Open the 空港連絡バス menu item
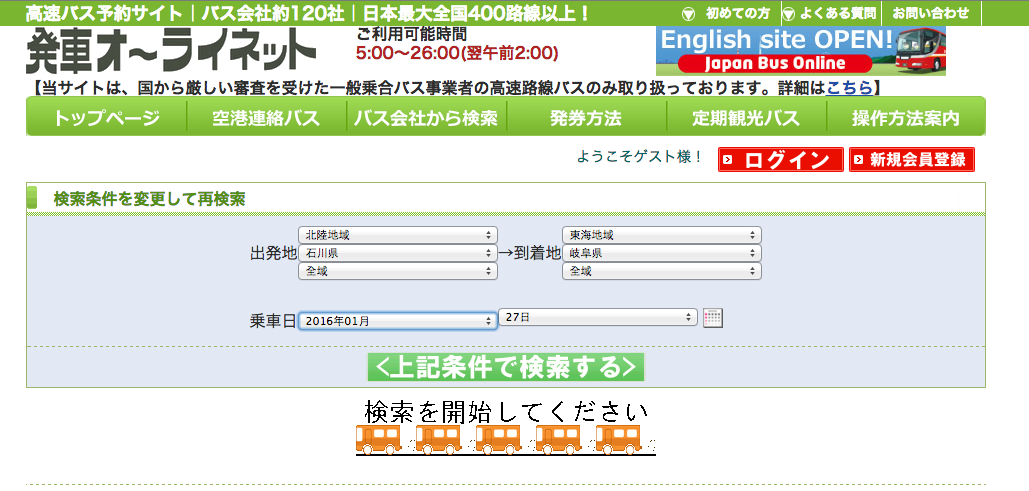Screen dimensions: 1029x491 (266, 118)
